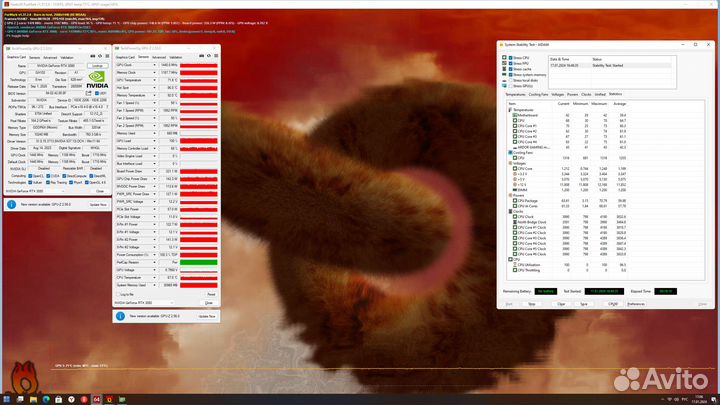Image resolution: width=720 pixels, height=405 pixels.
Task: Click the Stress CPU icon in AIDA64
Action: (504, 58)
